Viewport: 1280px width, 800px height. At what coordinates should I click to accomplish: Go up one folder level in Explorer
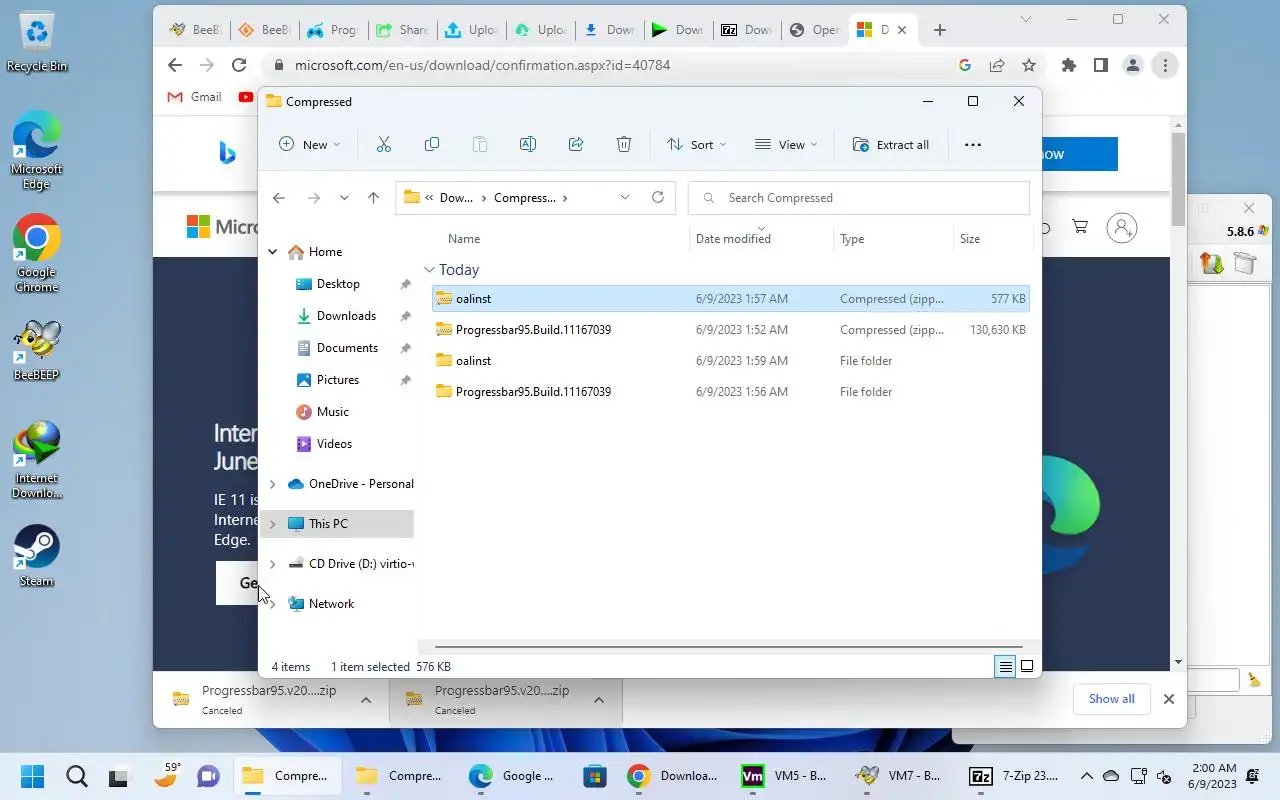[x=373, y=198]
